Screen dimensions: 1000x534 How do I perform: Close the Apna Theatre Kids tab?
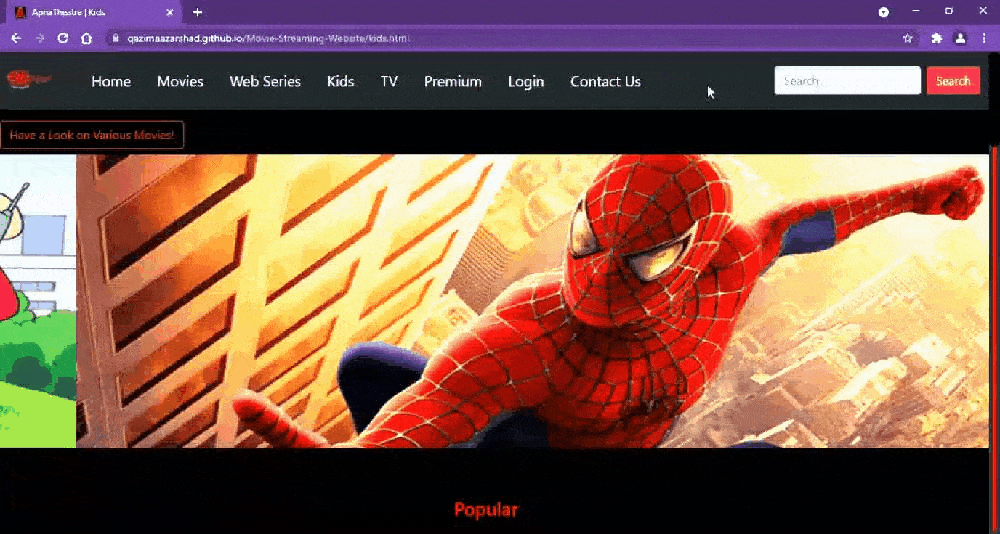(x=170, y=12)
